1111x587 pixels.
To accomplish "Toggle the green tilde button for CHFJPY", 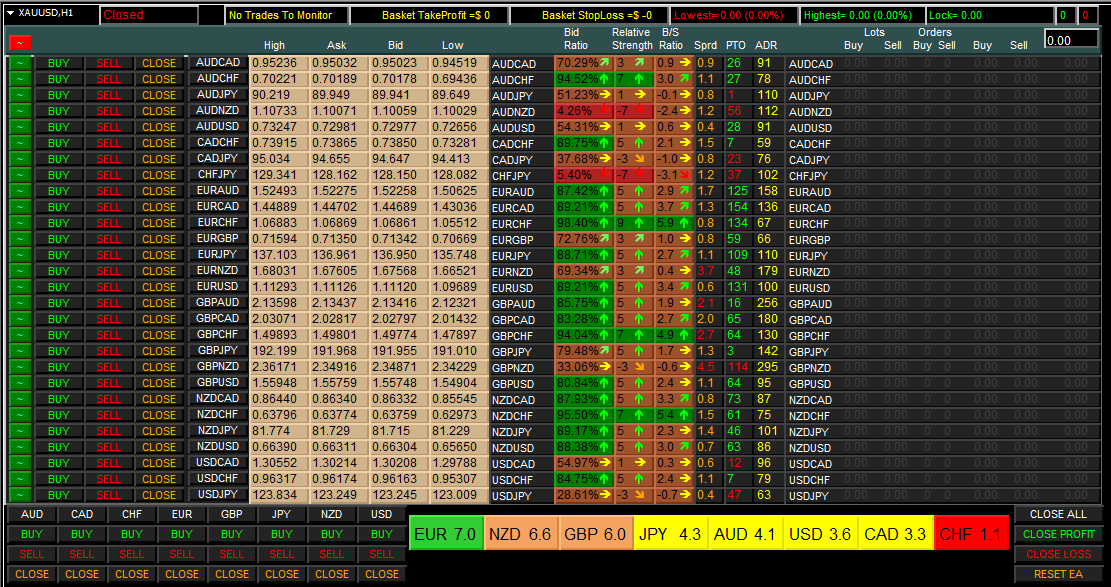I will pyautogui.click(x=21, y=174).
